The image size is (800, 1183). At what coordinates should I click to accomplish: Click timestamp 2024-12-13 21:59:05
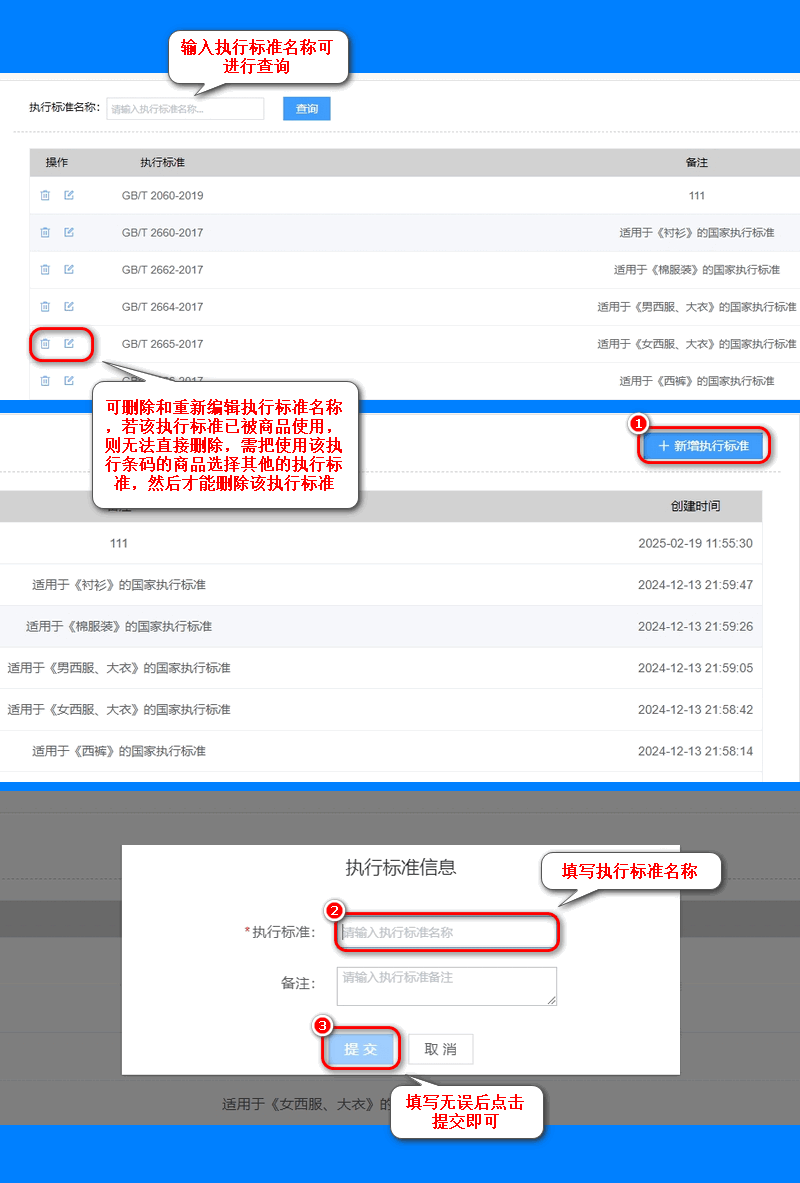pyautogui.click(x=695, y=668)
